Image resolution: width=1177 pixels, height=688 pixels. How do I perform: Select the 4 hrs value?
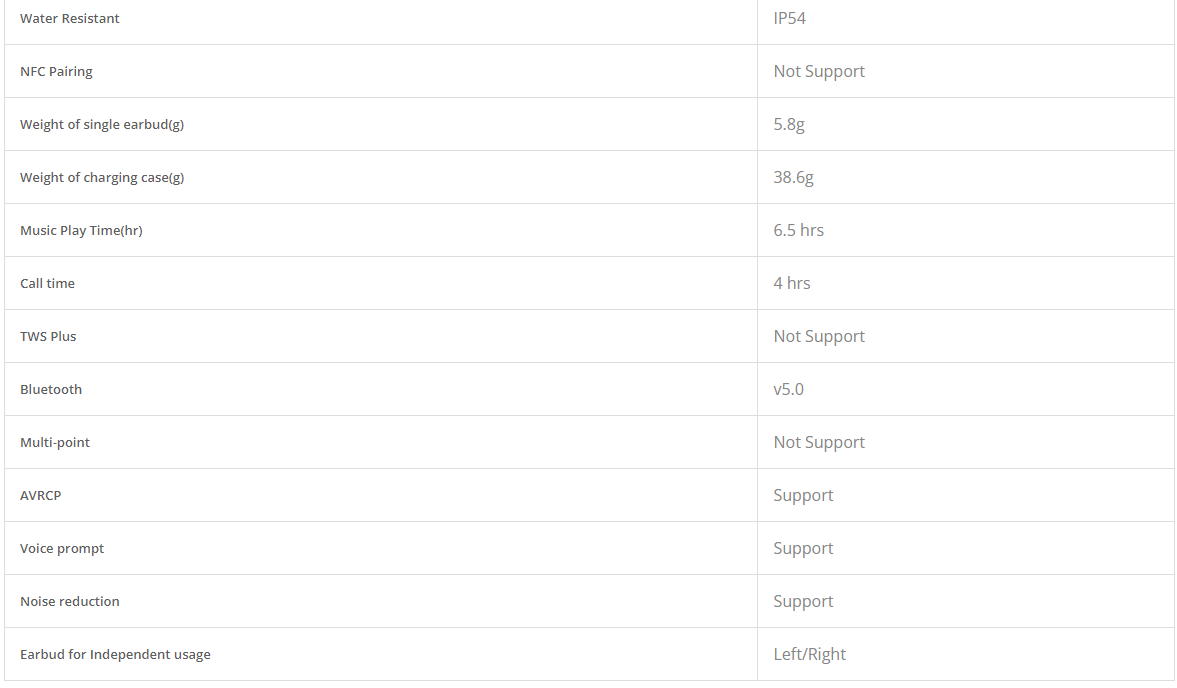pos(792,284)
